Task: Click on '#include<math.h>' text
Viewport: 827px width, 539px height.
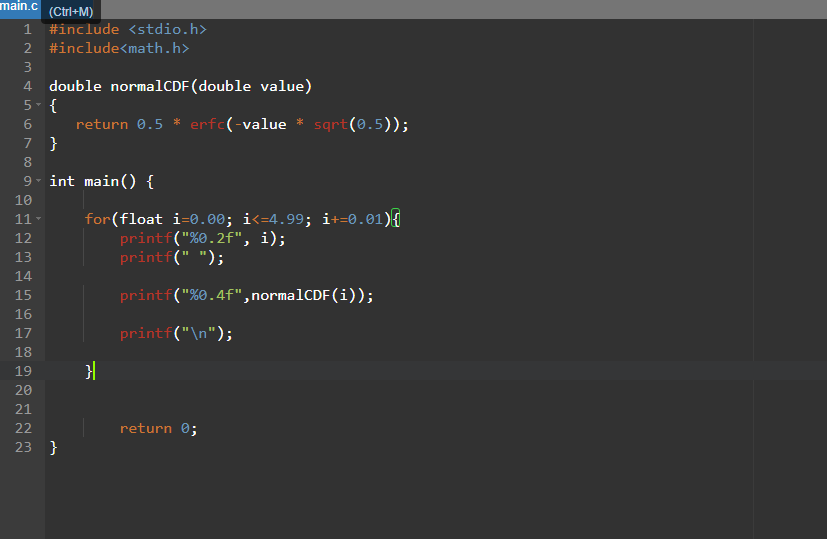Action: point(119,49)
